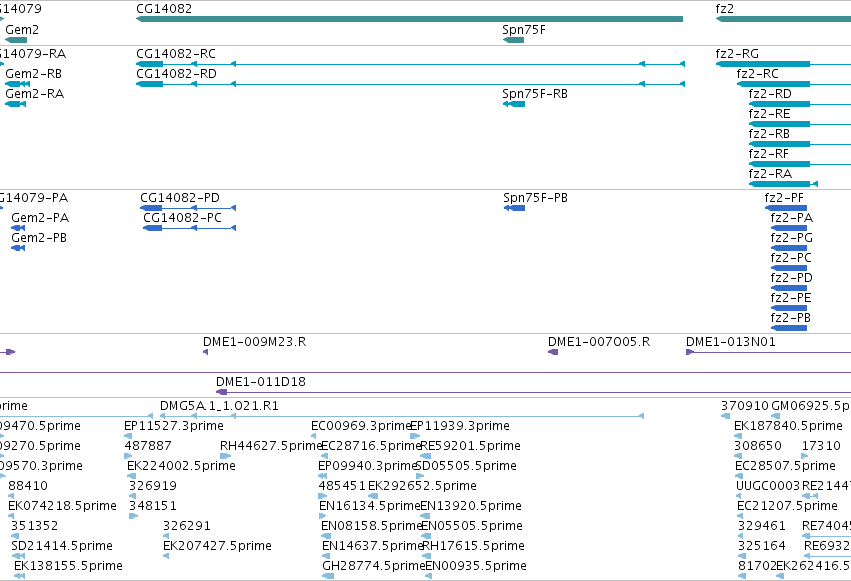Select the fz2-PD protein
The height and width of the screenshot is (581, 851).
pyautogui.click(x=789, y=289)
